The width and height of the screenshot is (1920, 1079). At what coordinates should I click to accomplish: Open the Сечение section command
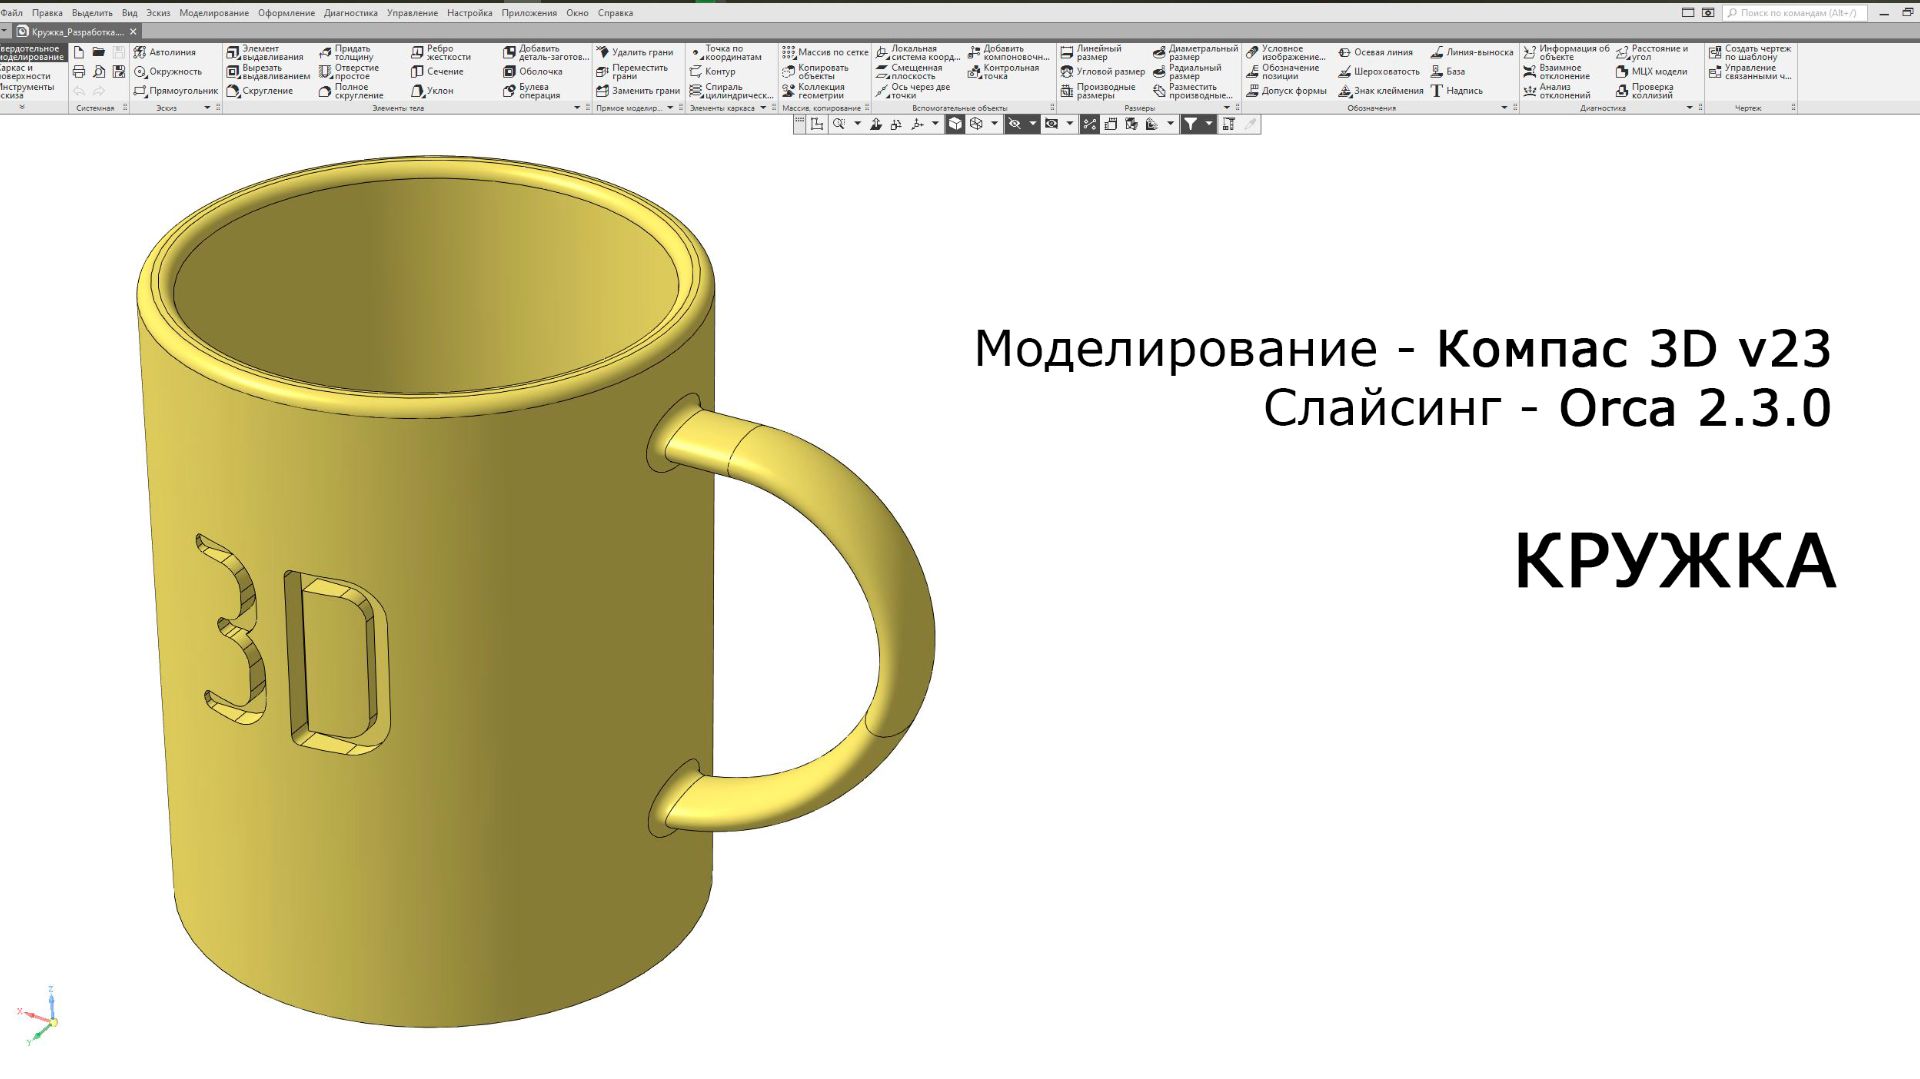(437, 72)
